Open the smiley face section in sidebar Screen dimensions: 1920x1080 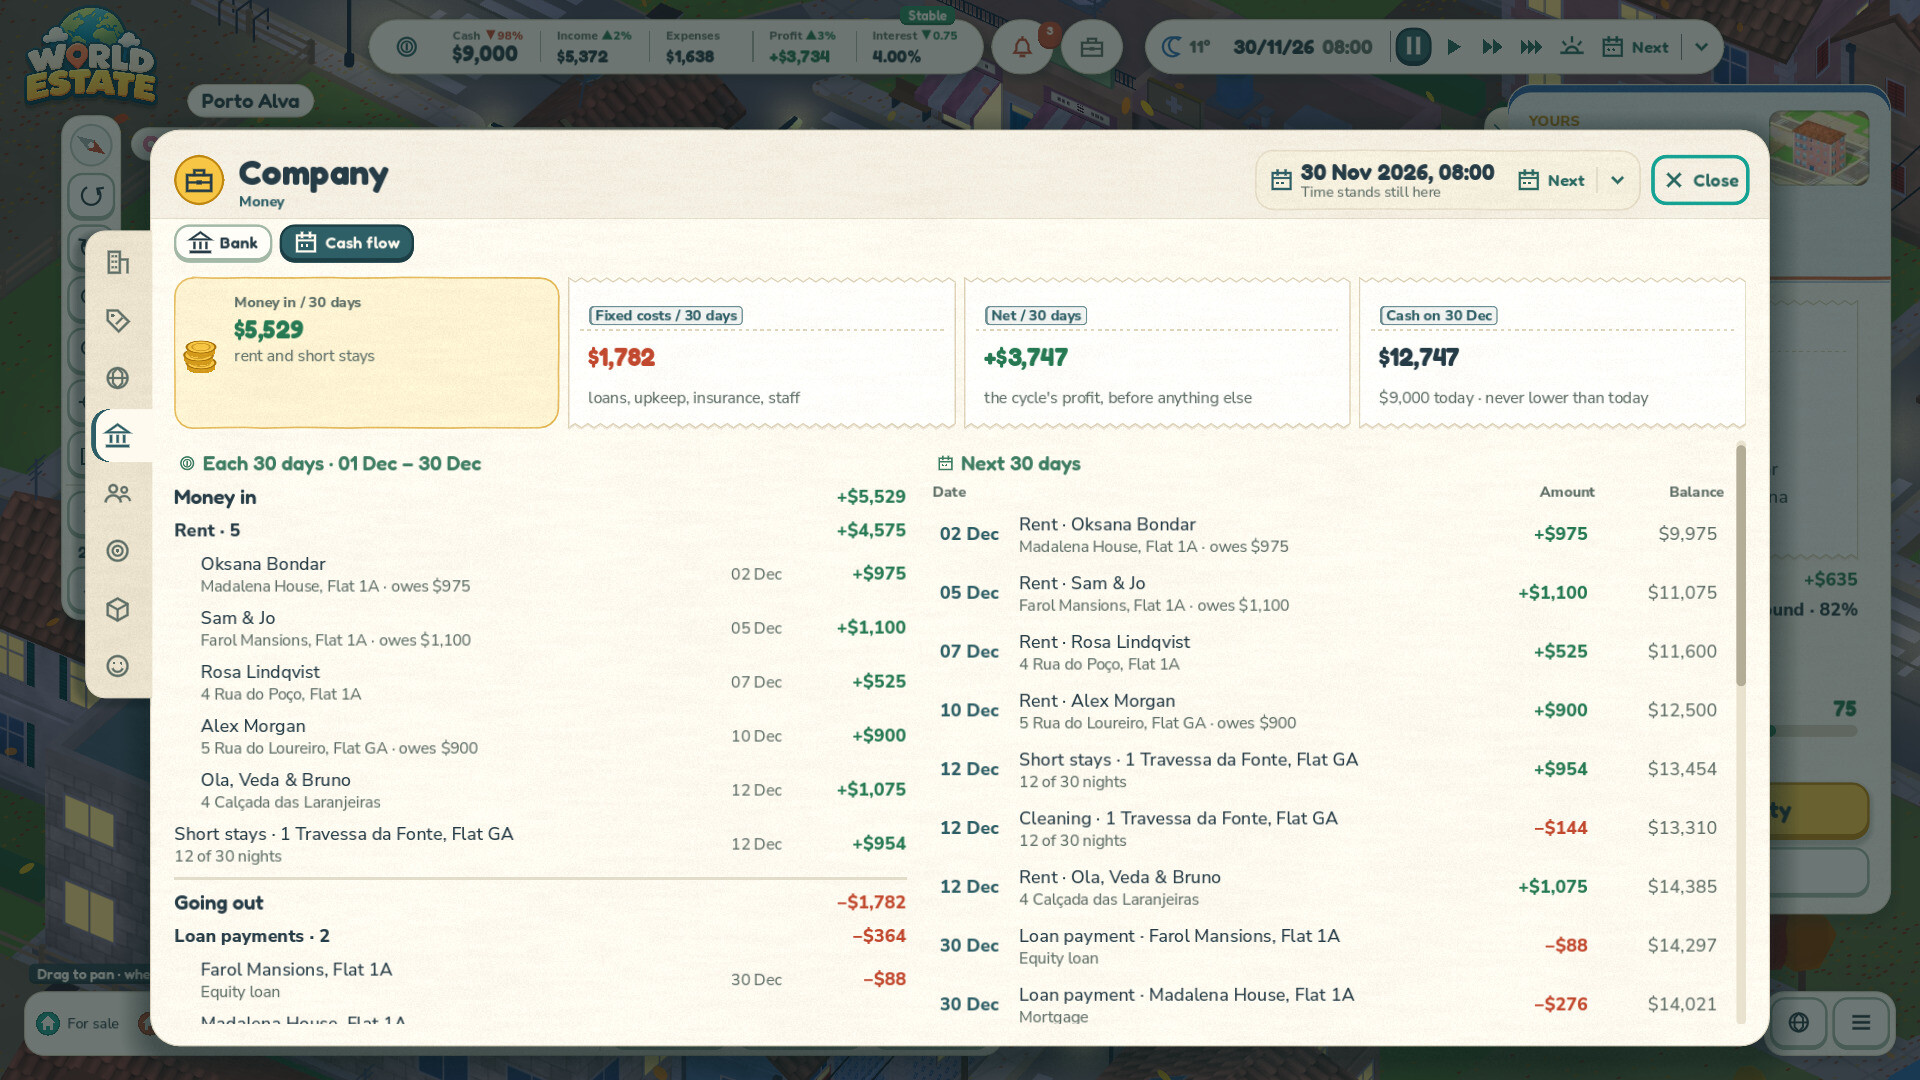[118, 666]
